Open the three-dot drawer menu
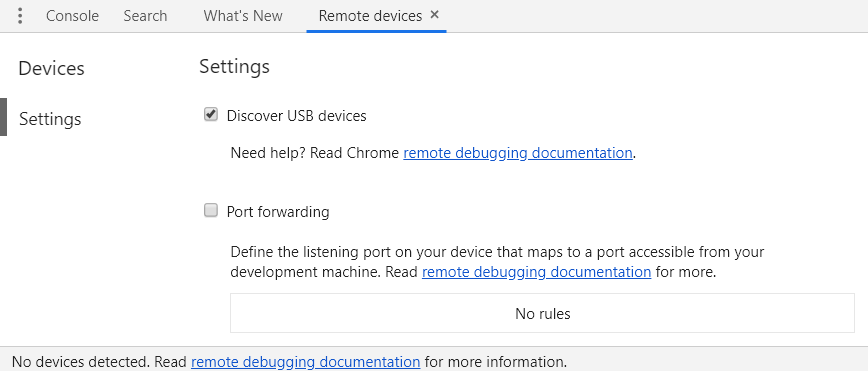Image resolution: width=868 pixels, height=371 pixels. (20, 16)
